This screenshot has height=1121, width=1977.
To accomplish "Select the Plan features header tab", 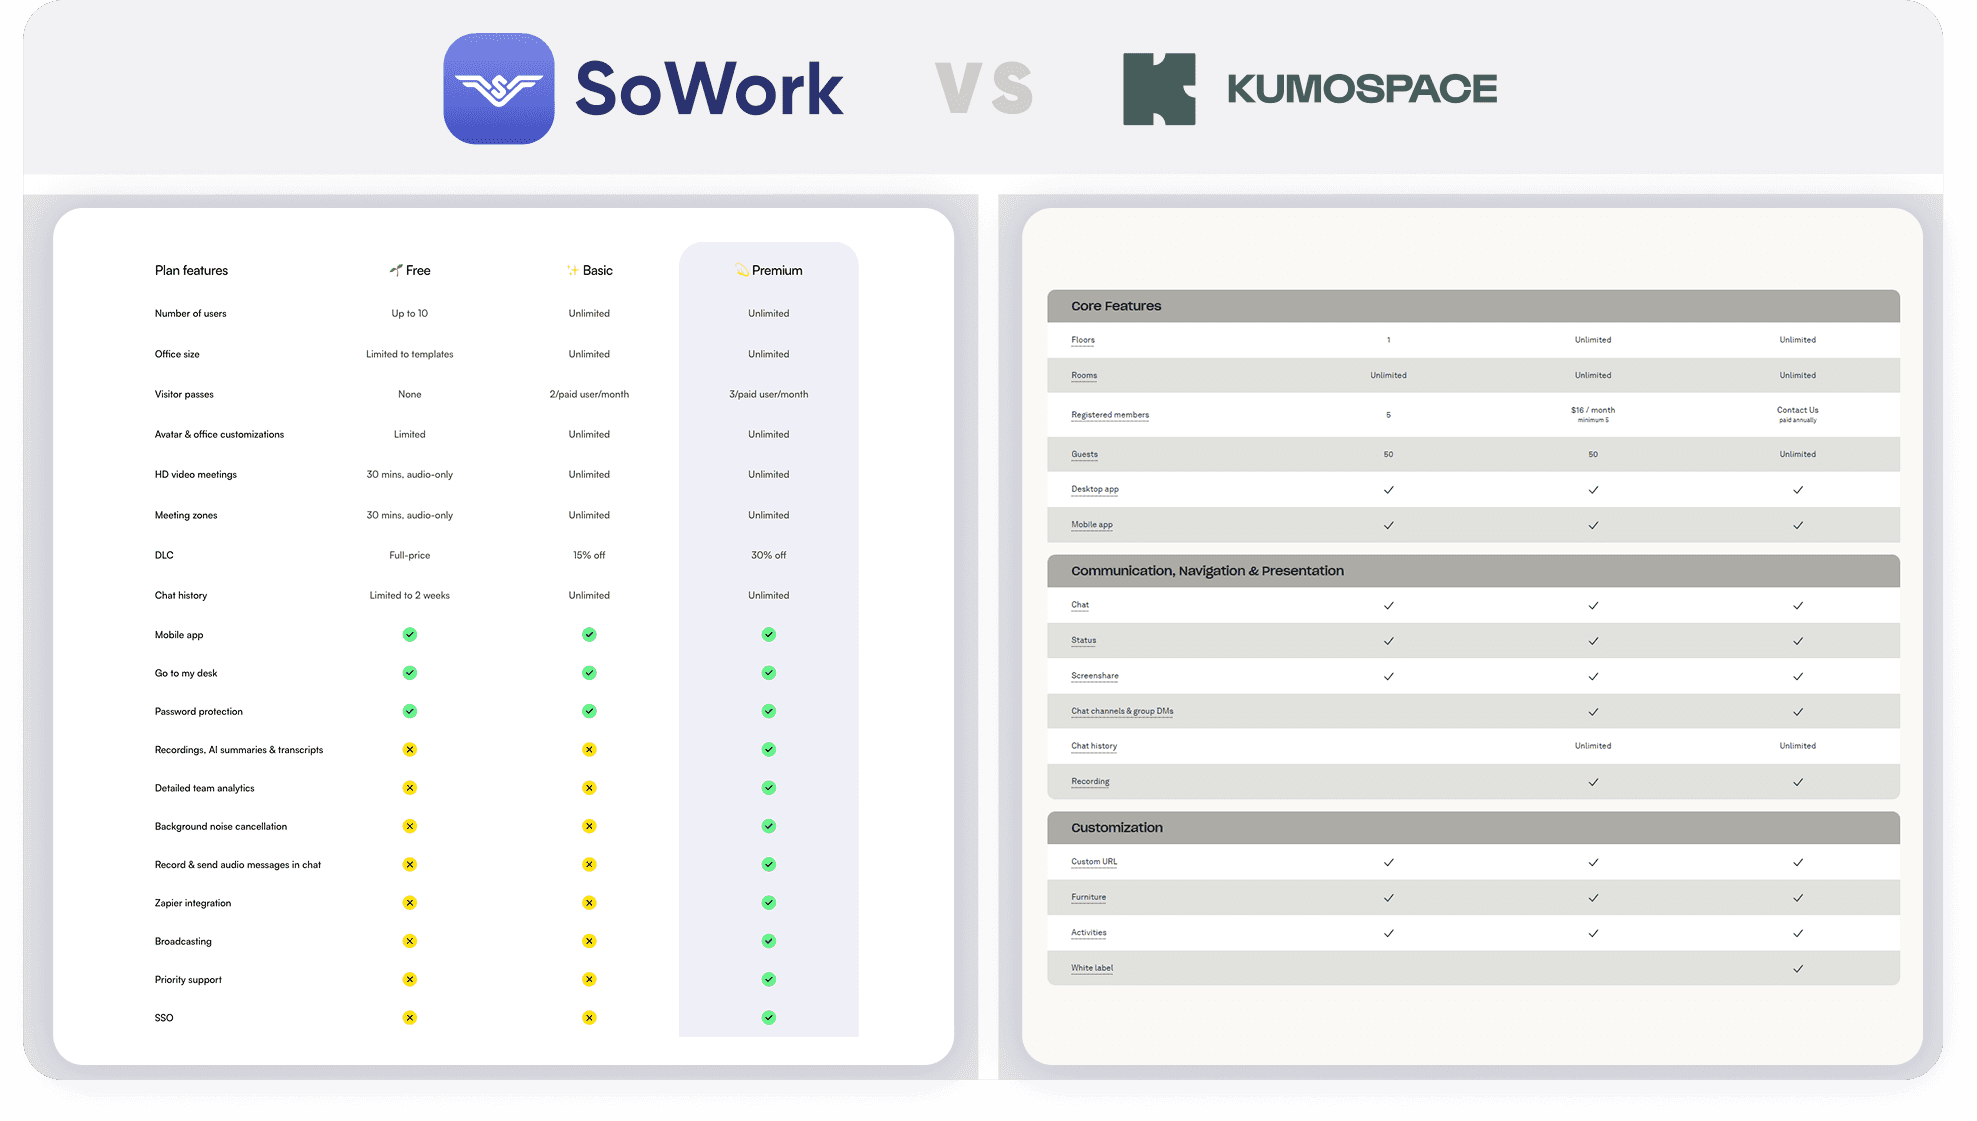I will [191, 270].
